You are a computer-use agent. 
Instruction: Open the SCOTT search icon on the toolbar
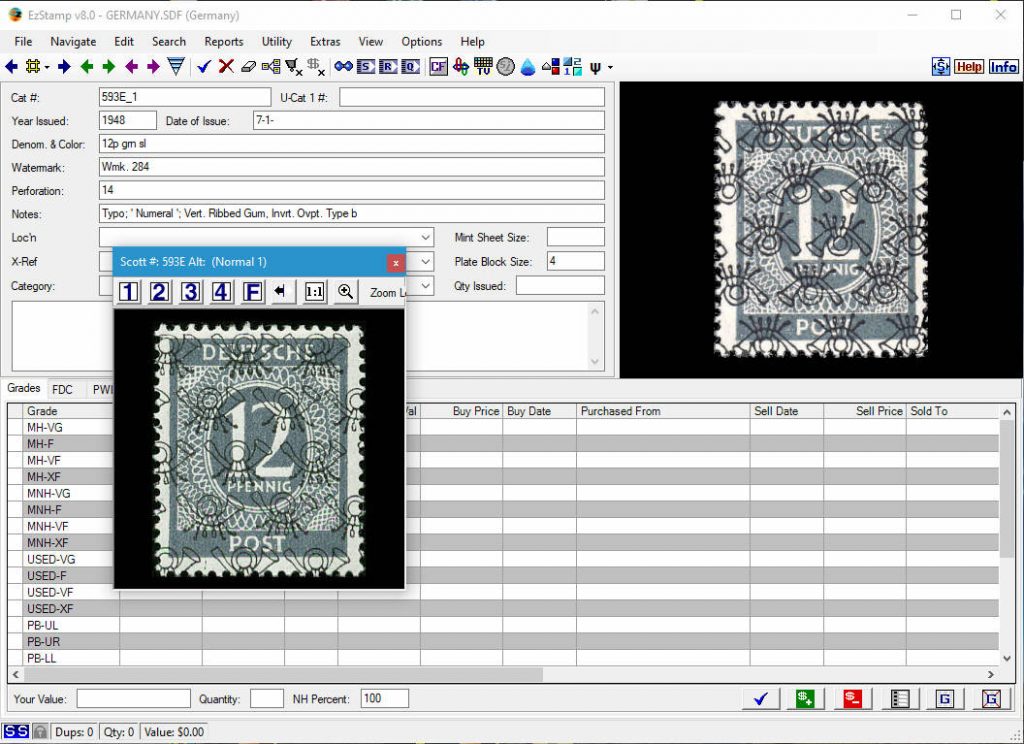pos(366,67)
